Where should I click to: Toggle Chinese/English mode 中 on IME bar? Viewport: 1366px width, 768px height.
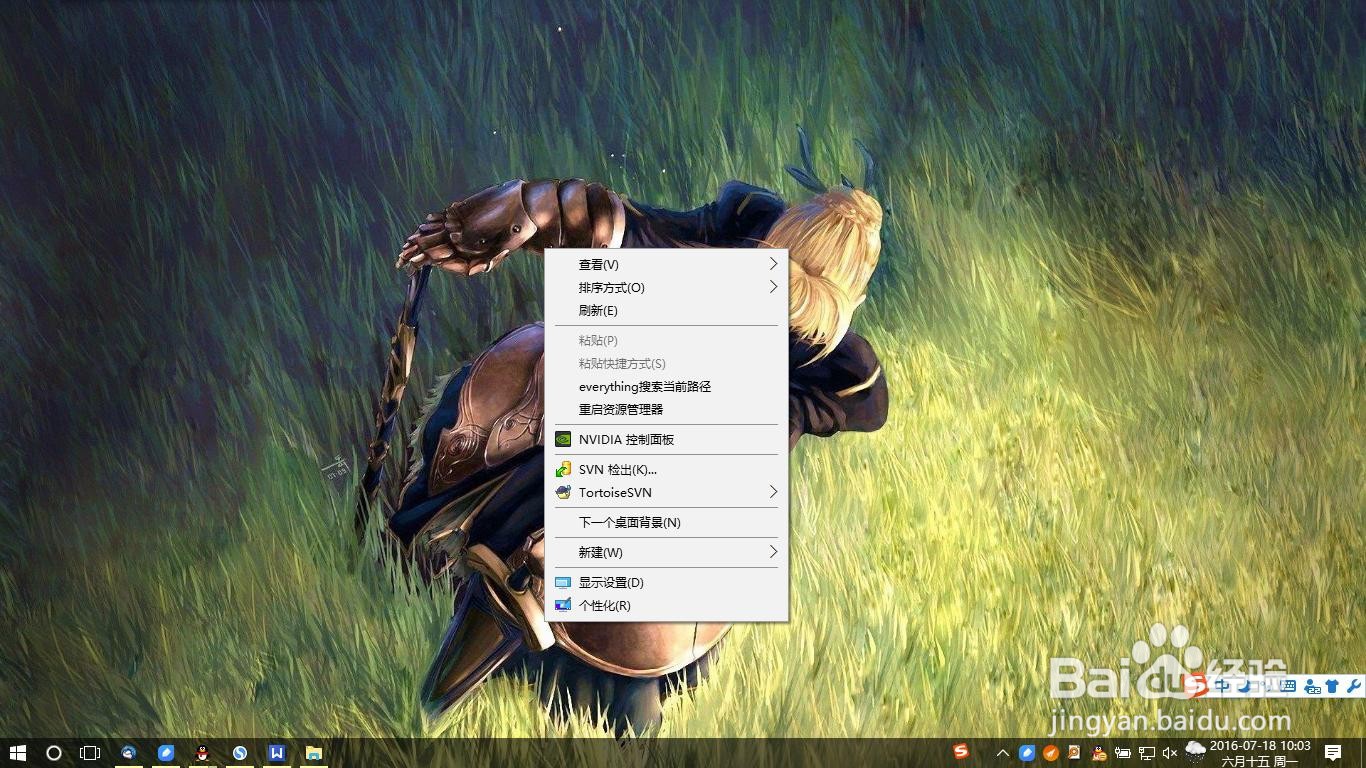click(x=1222, y=686)
